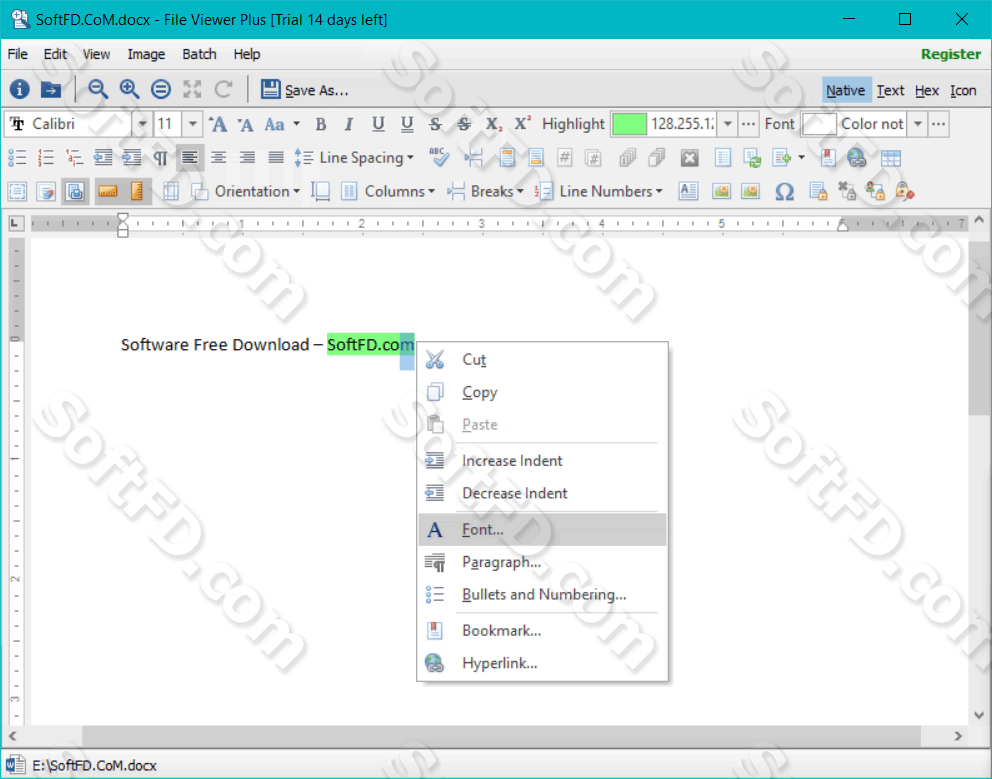Choose Font... from the context menu
The height and width of the screenshot is (779, 992).
[x=542, y=530]
